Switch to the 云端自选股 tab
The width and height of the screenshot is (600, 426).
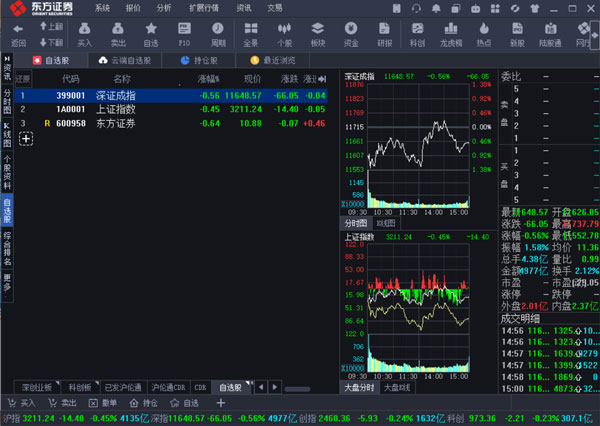[x=125, y=60]
